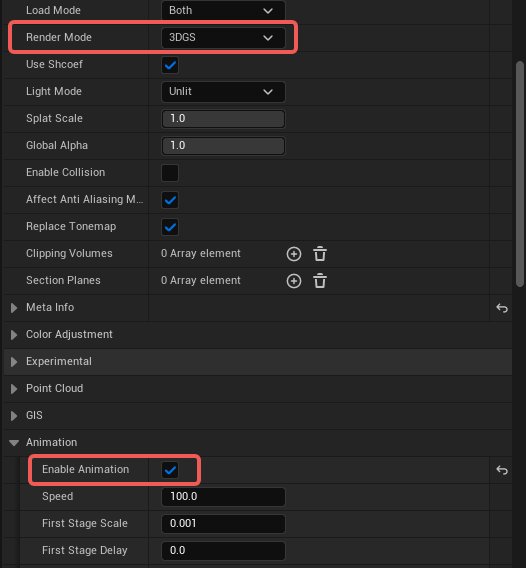Open Light Mode dropdown set to Unlit

(x=223, y=92)
